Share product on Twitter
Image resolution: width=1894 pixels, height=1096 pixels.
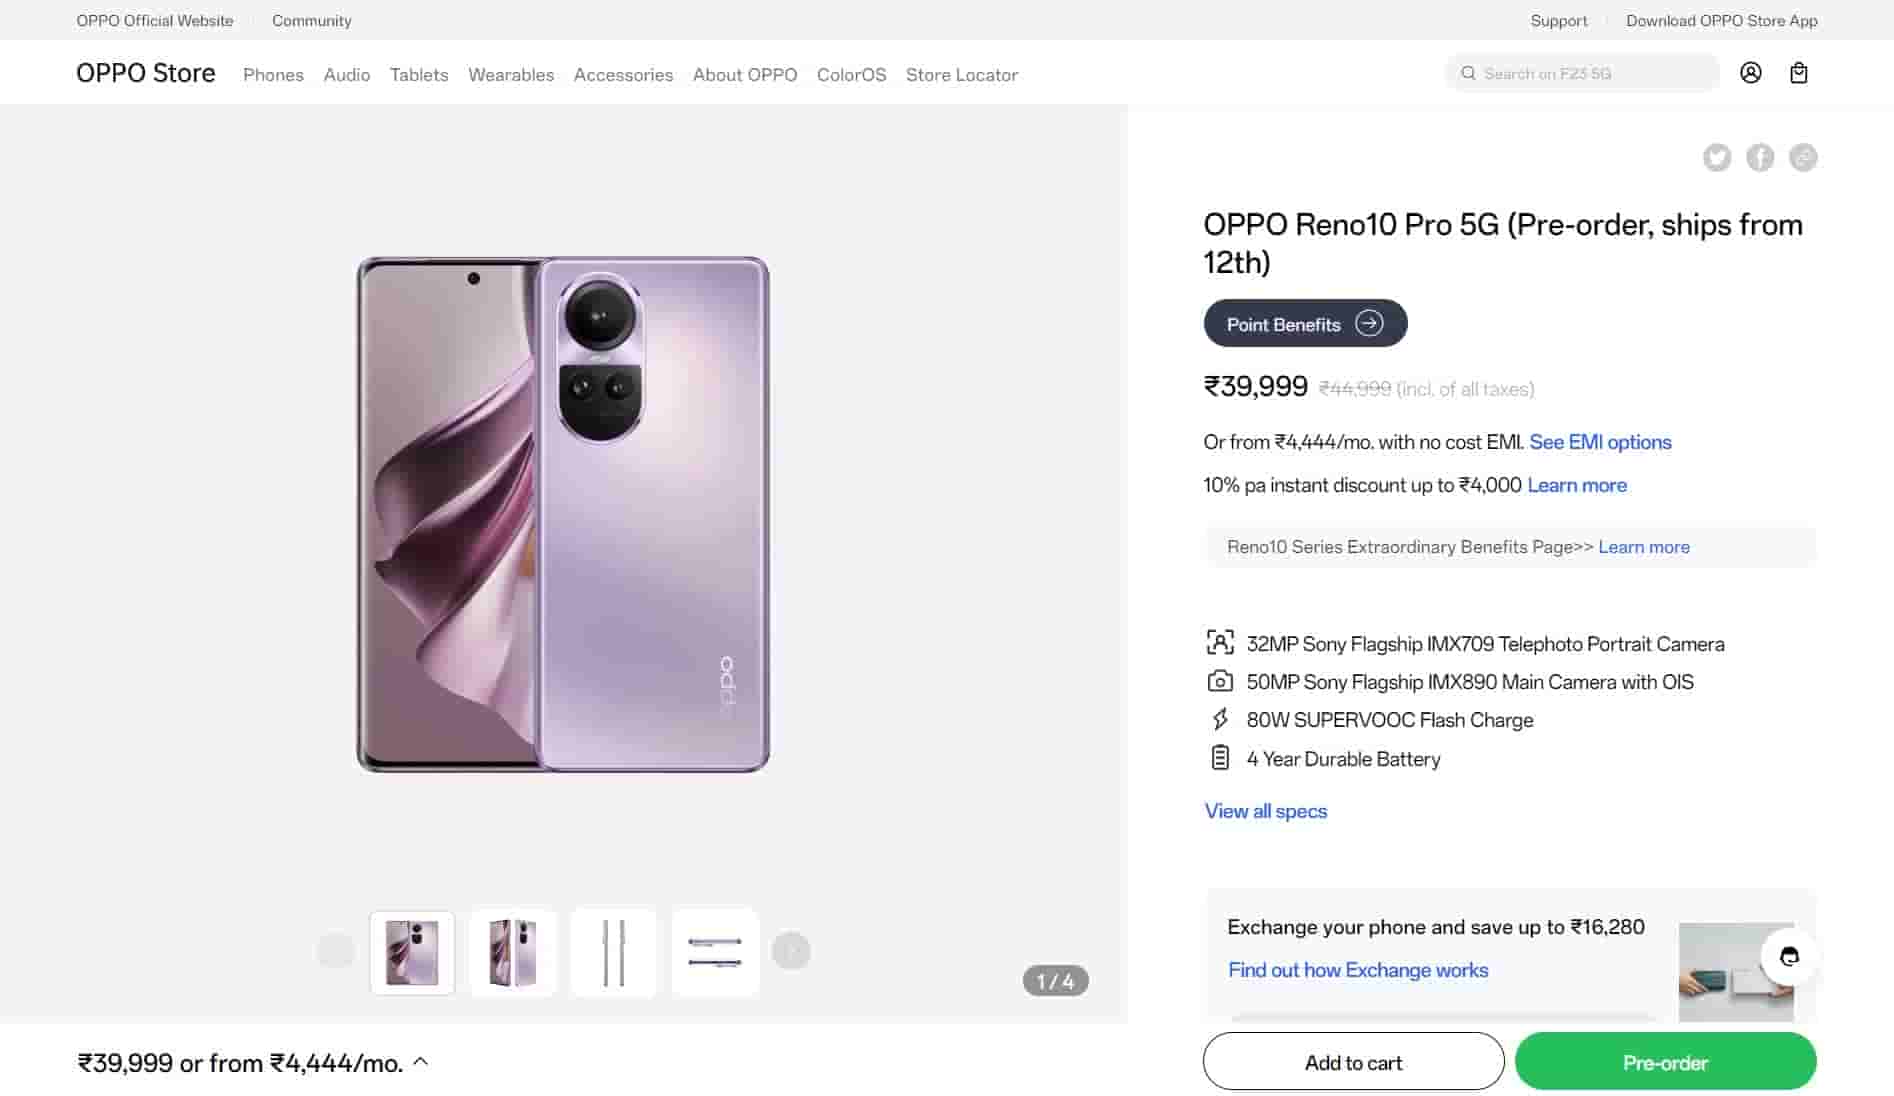coord(1717,157)
